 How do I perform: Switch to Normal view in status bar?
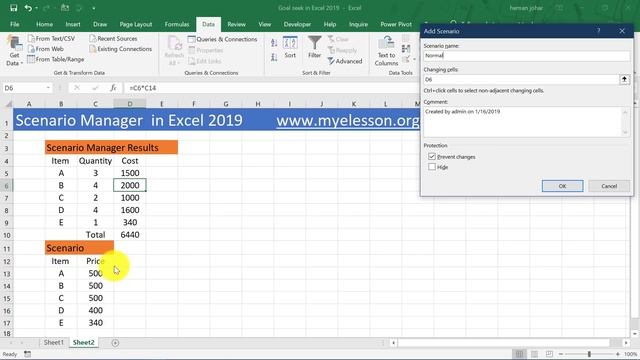tap(519, 354)
